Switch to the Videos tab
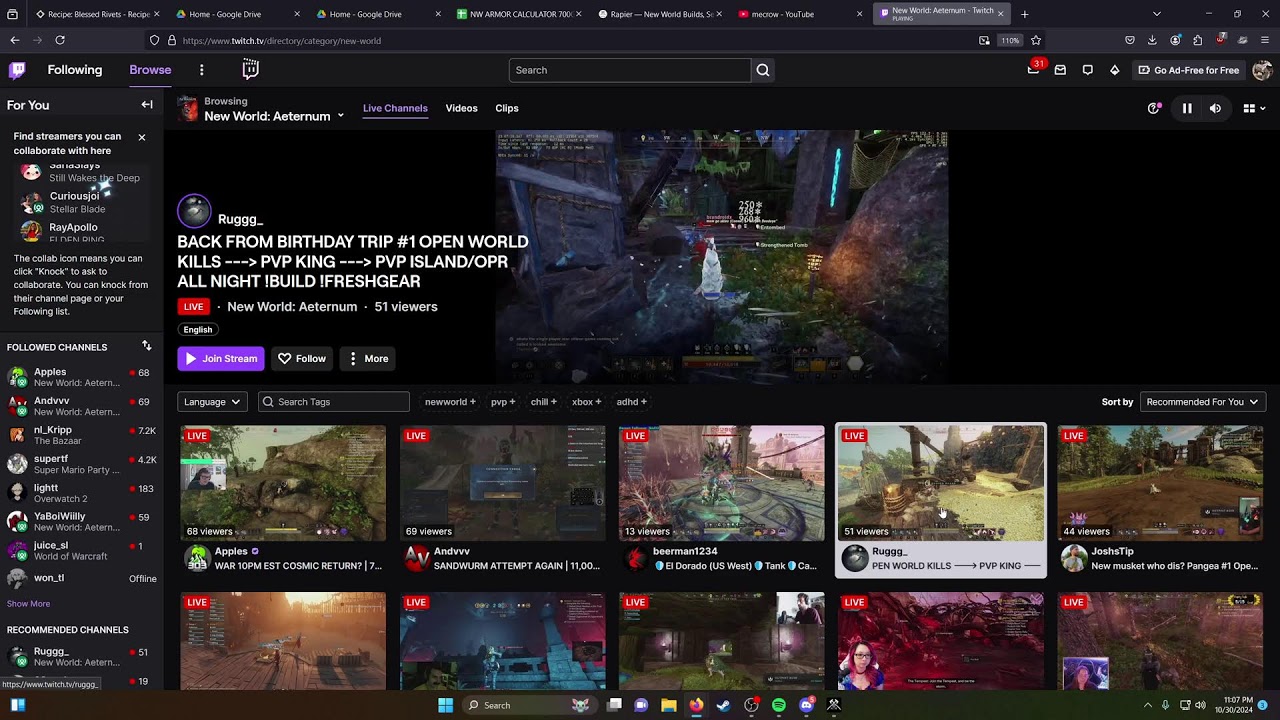The image size is (1280, 720). coord(461,108)
